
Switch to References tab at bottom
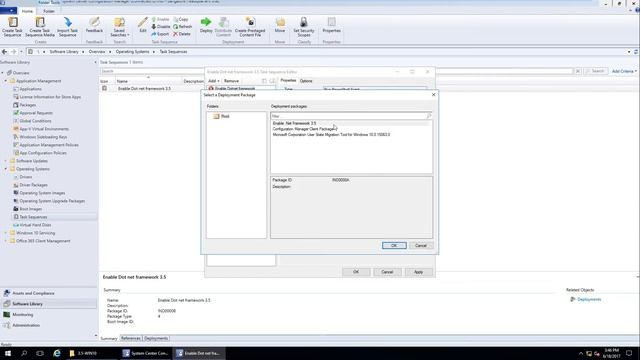pos(131,338)
